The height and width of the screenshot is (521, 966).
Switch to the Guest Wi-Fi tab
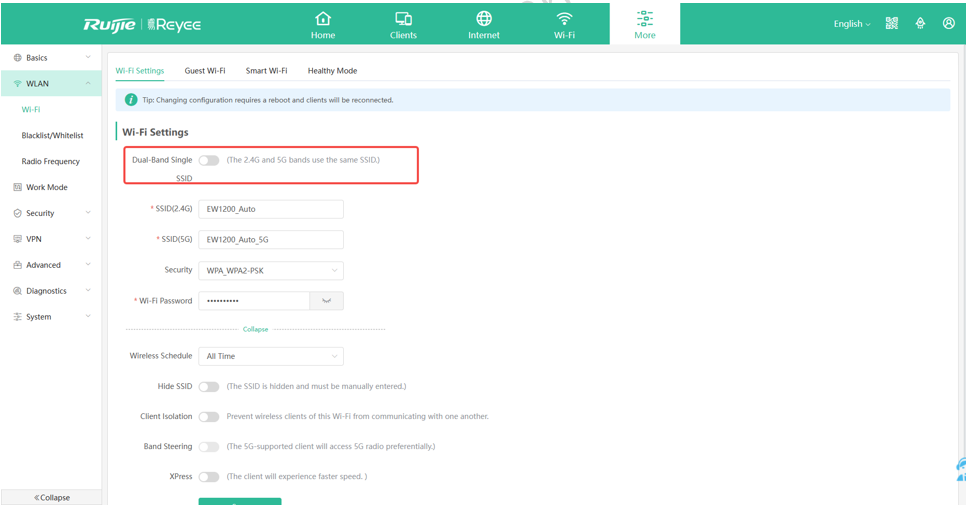coord(205,71)
